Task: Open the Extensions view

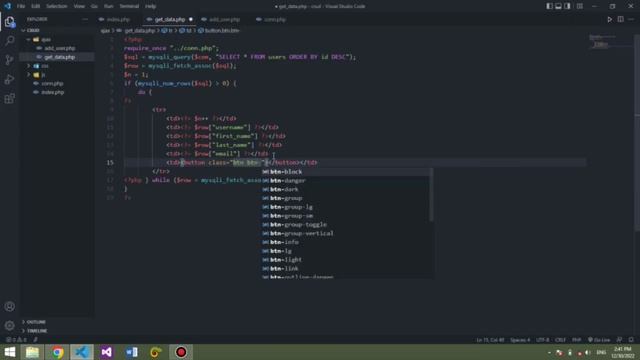Action: [9, 98]
